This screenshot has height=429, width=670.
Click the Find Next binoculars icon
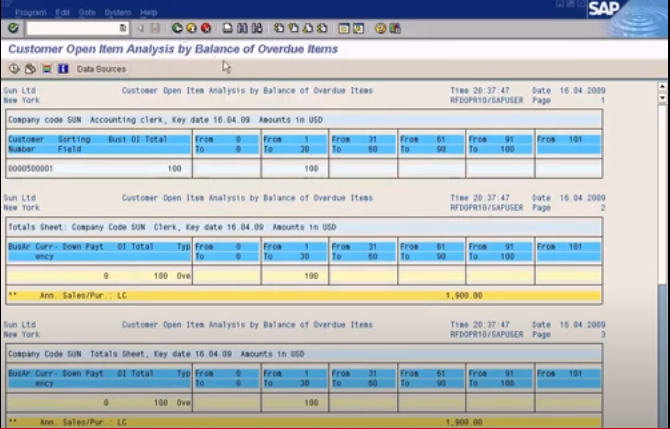click(x=257, y=28)
